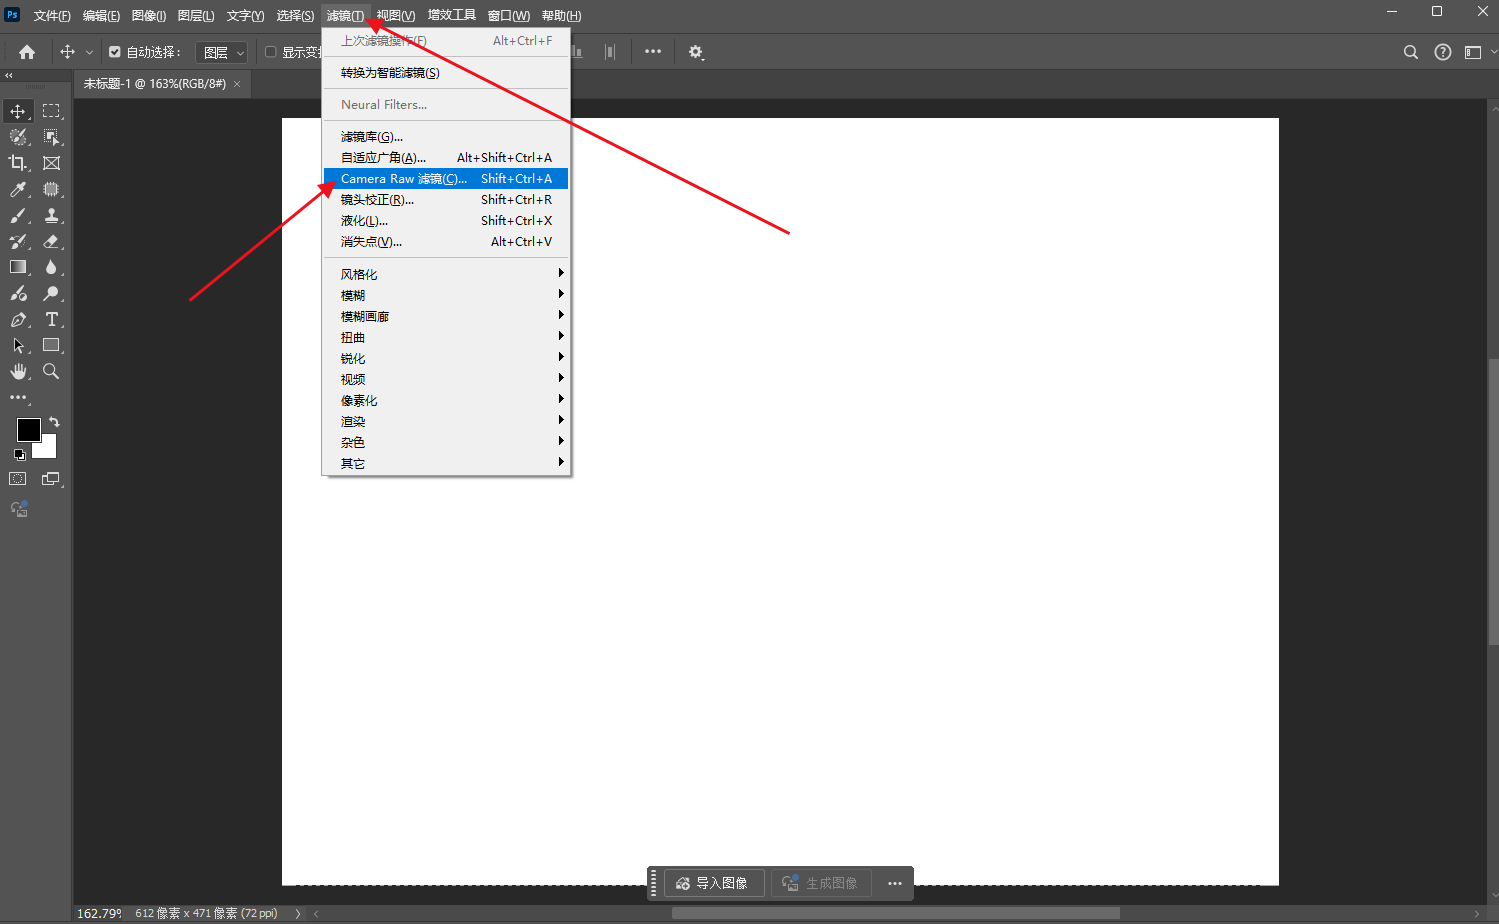Screen dimensions: 1499x924
Task: Select the Dodge tool
Action: [x=51, y=293]
